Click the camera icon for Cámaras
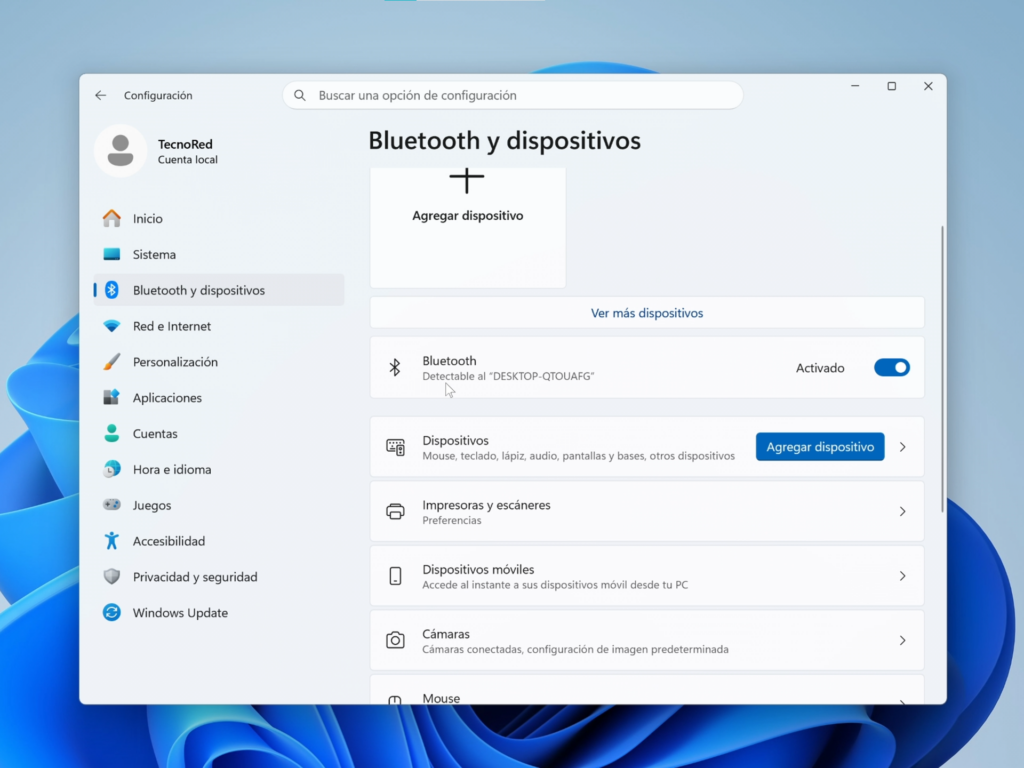Image resolution: width=1024 pixels, height=768 pixels. (395, 640)
